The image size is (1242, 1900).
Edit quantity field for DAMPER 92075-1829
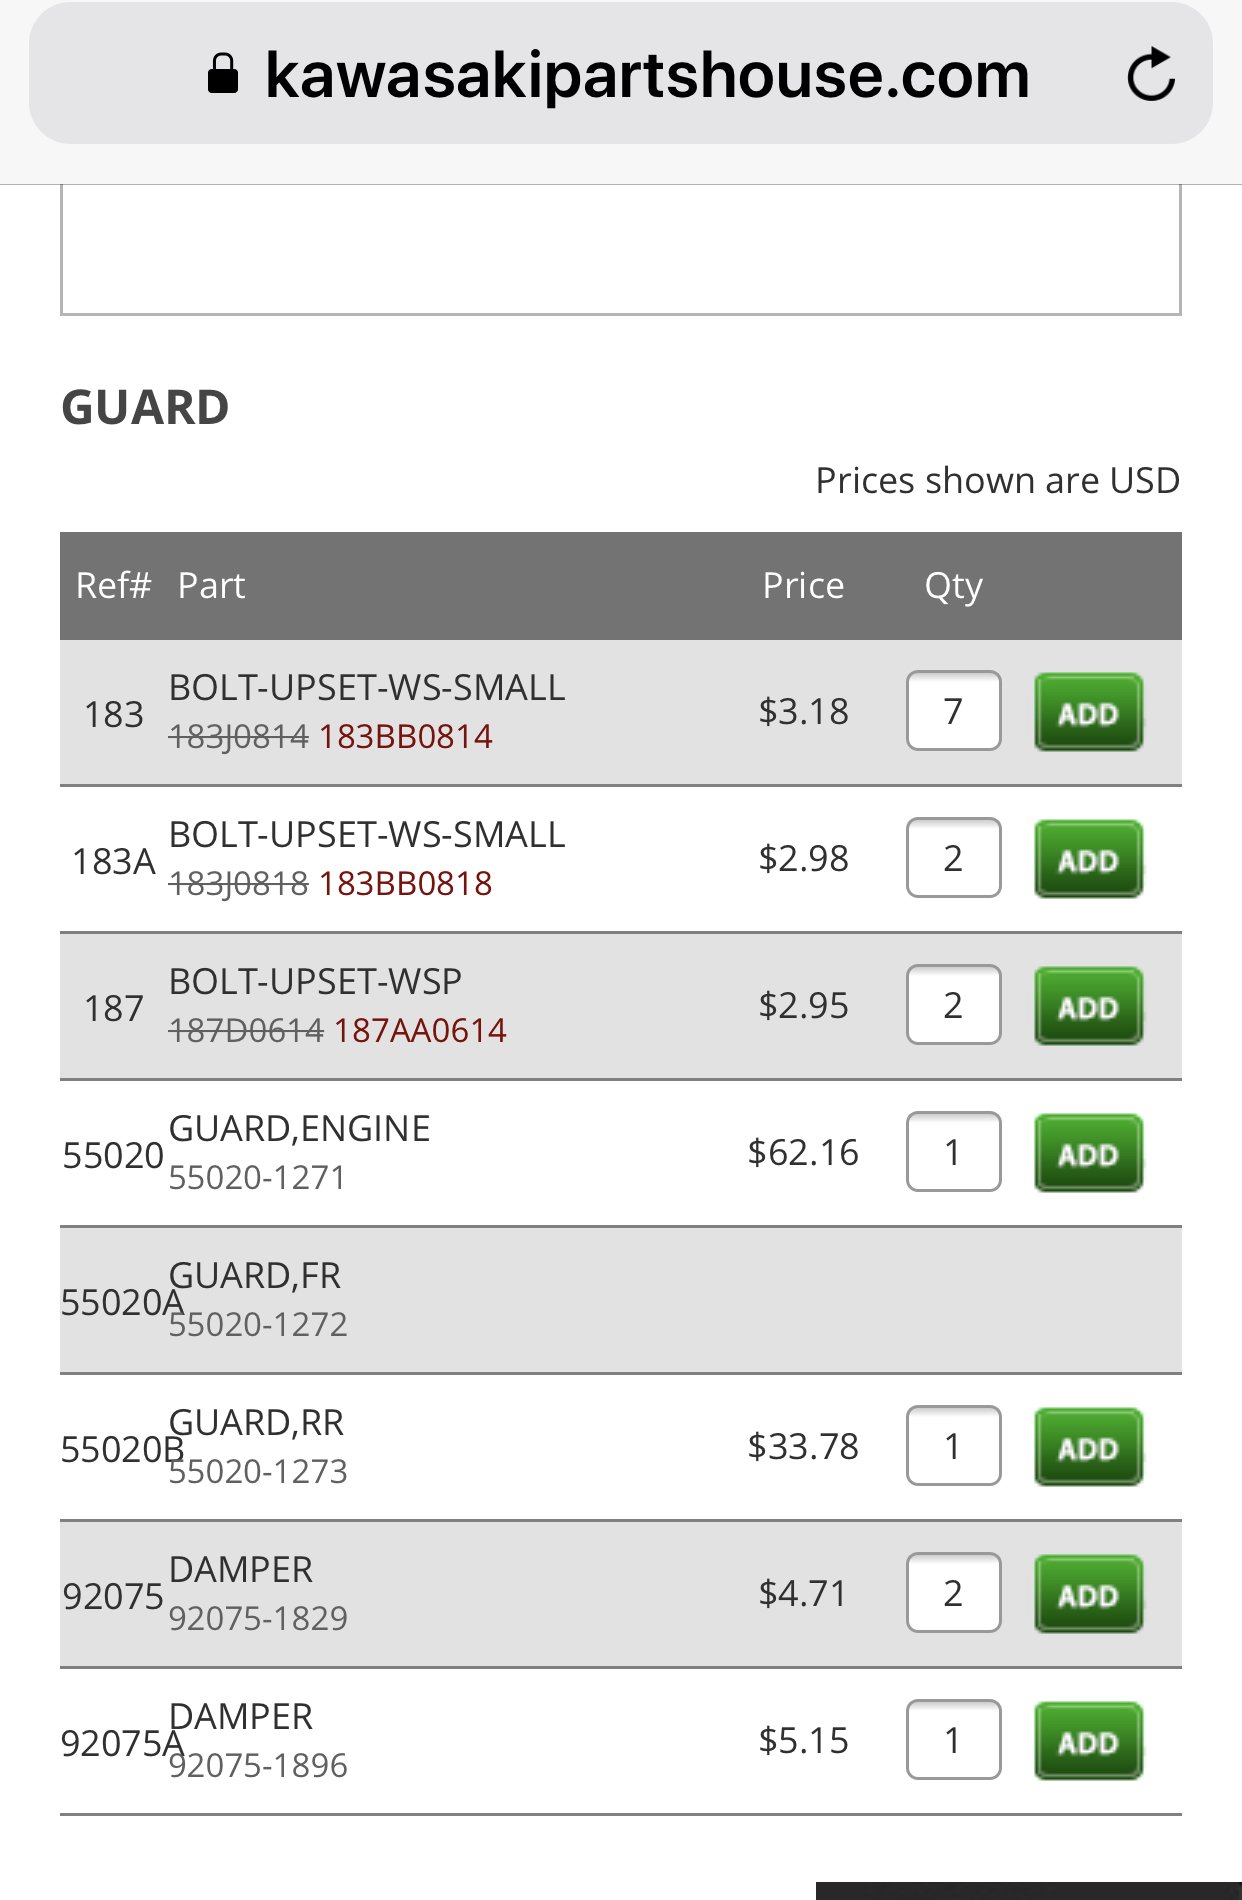(x=953, y=1593)
